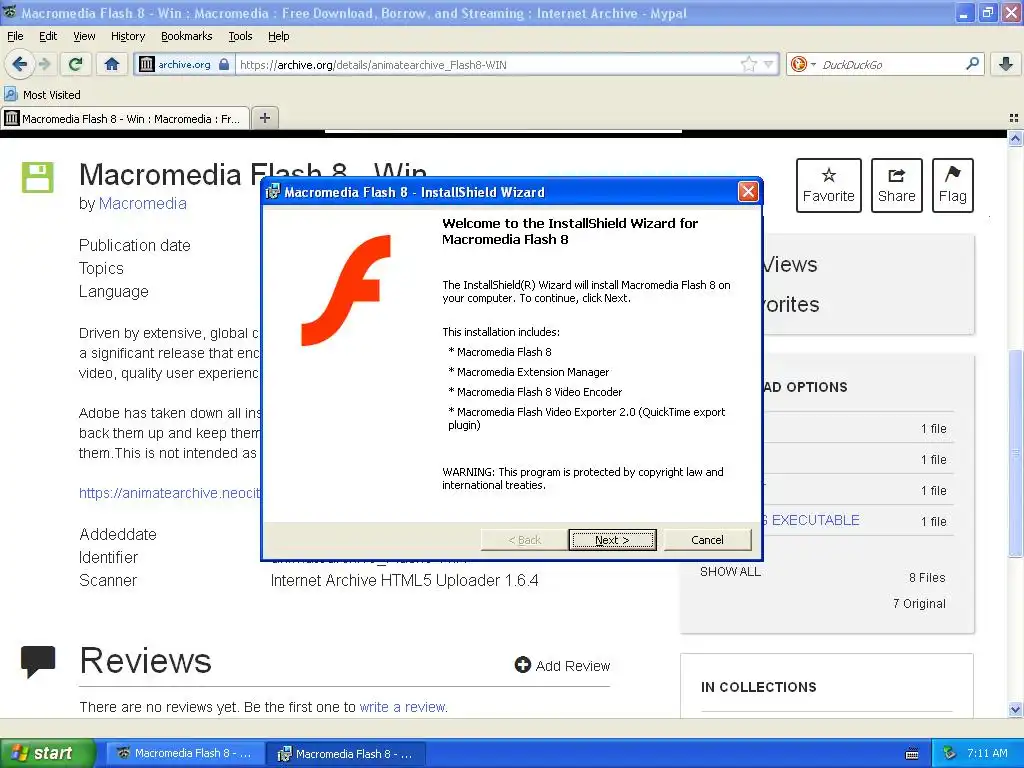Viewport: 1024px width, 768px height.
Task: Open the Bookmarks menu
Action: [x=186, y=36]
